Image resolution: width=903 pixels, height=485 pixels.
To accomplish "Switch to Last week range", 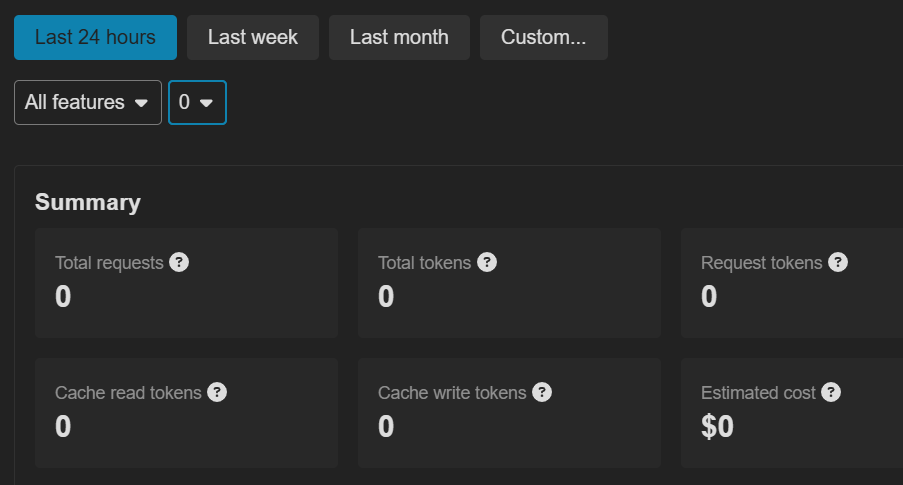I will [253, 37].
